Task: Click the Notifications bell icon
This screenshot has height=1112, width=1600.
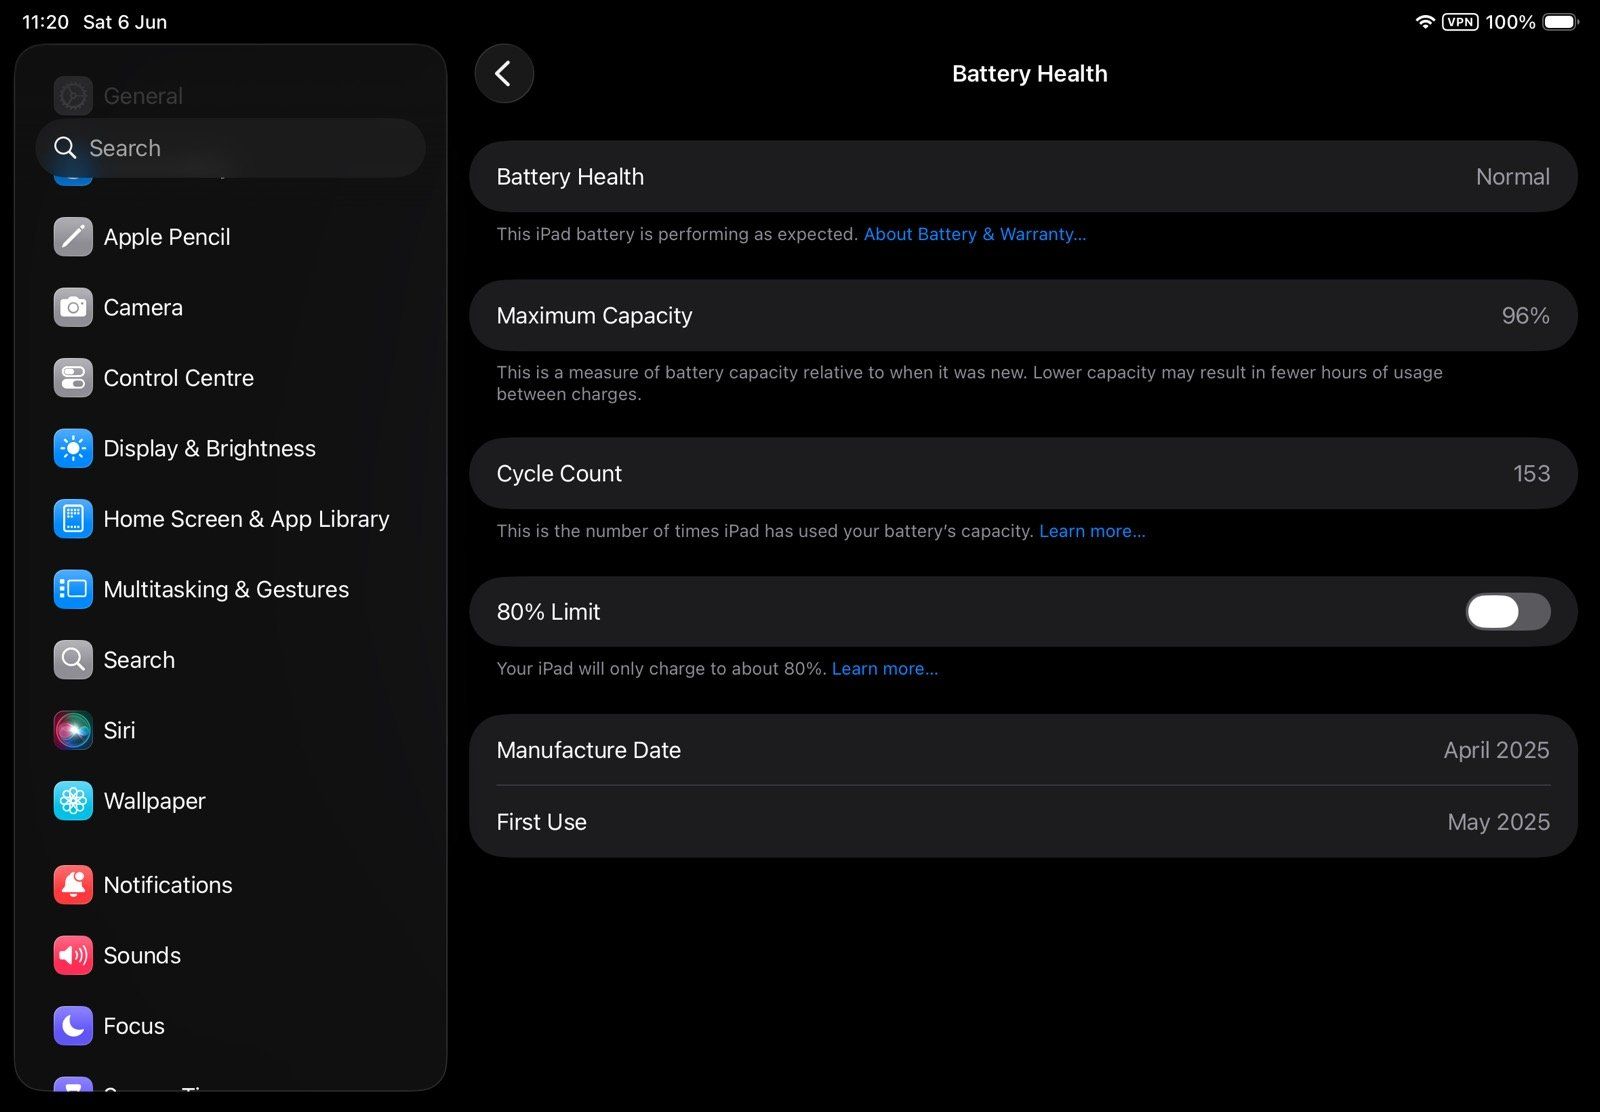Action: tap(73, 885)
